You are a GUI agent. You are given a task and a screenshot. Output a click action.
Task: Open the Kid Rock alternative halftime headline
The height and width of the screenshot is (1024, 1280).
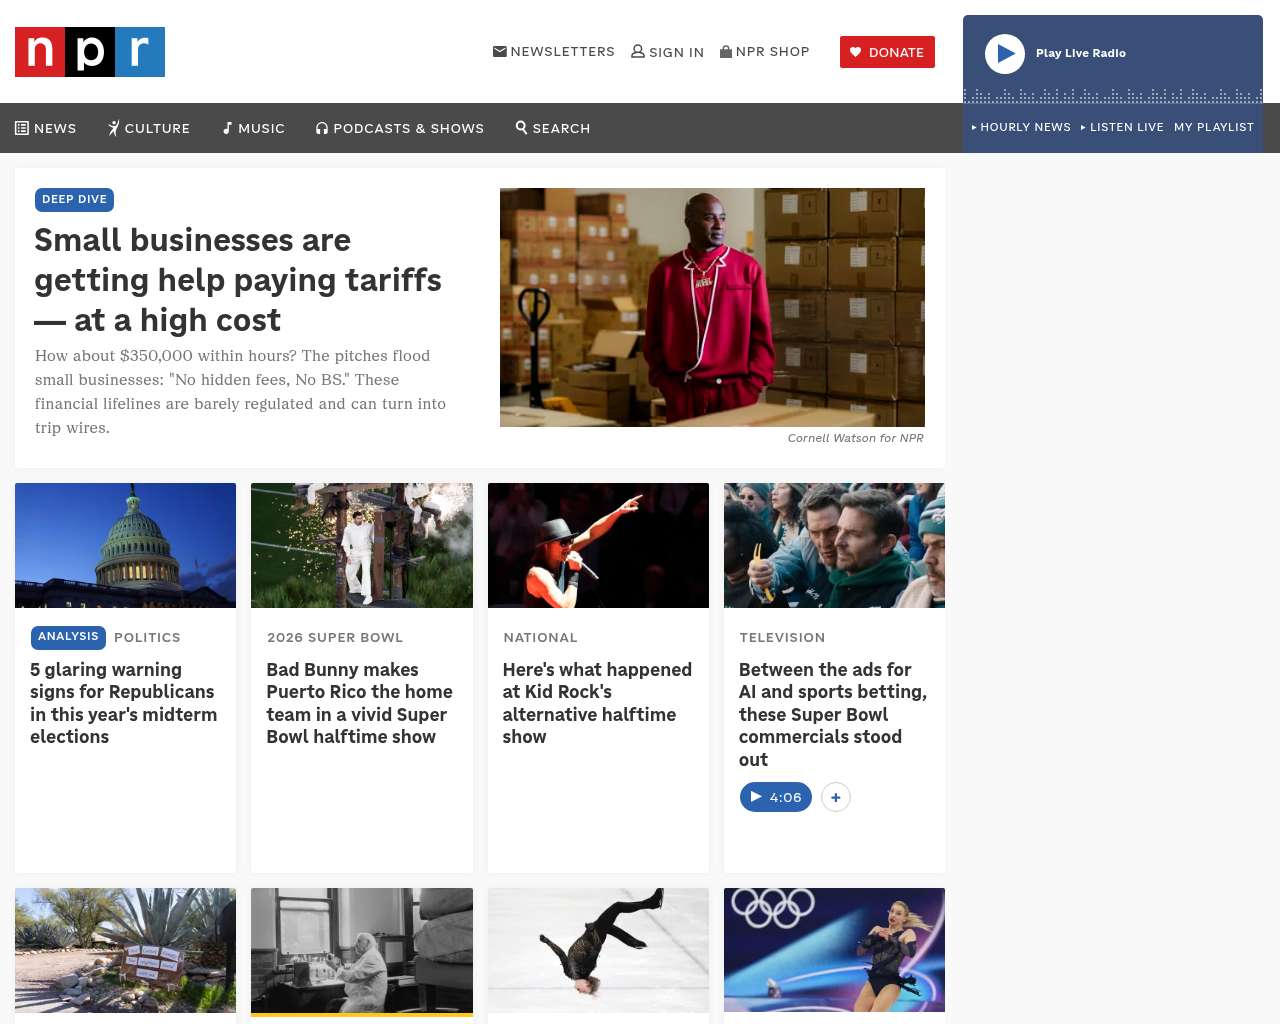point(597,703)
